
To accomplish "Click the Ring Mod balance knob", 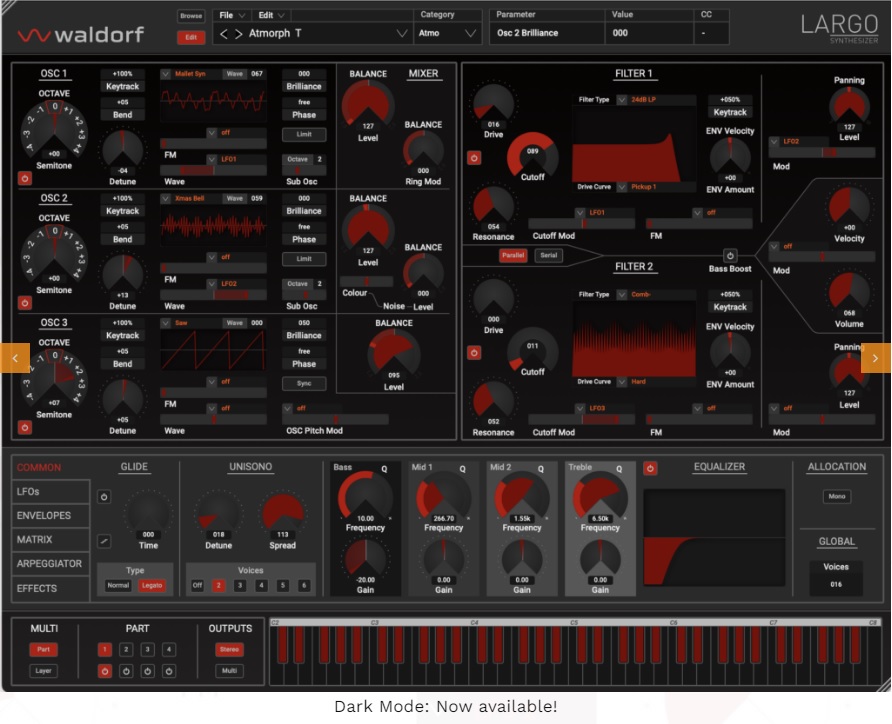I will pyautogui.click(x=423, y=149).
